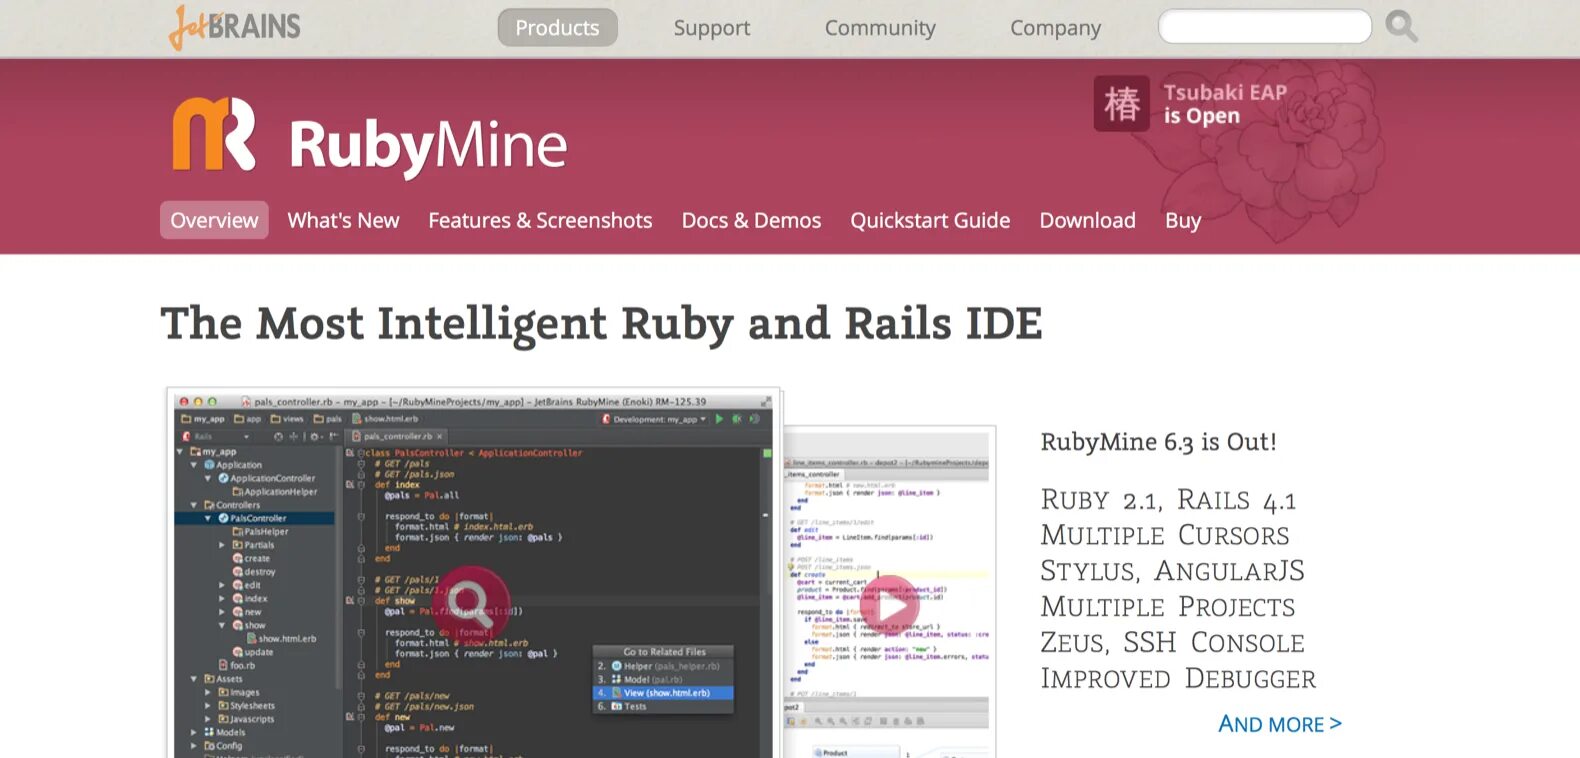Click Multiple Projects text
Viewport: 1580px width, 758px height.
tap(1168, 607)
